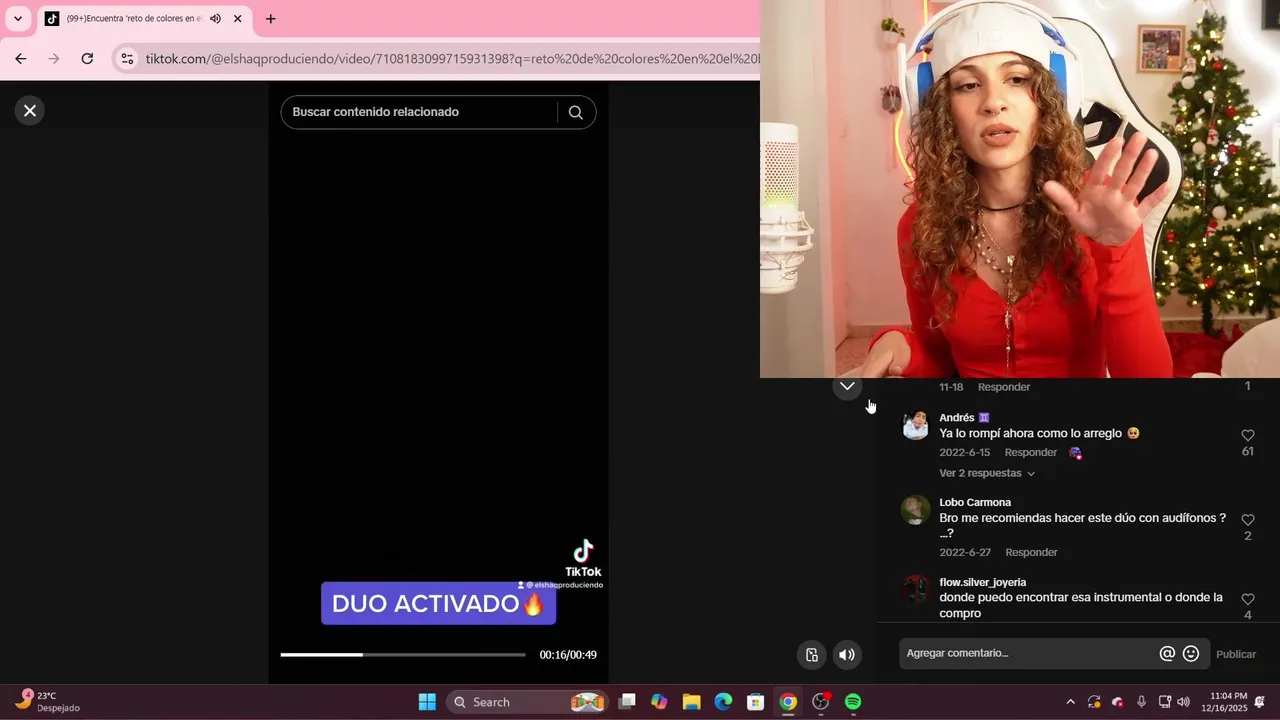Click the username Andrés
Screen dimensions: 1280x720
[x=957, y=418]
